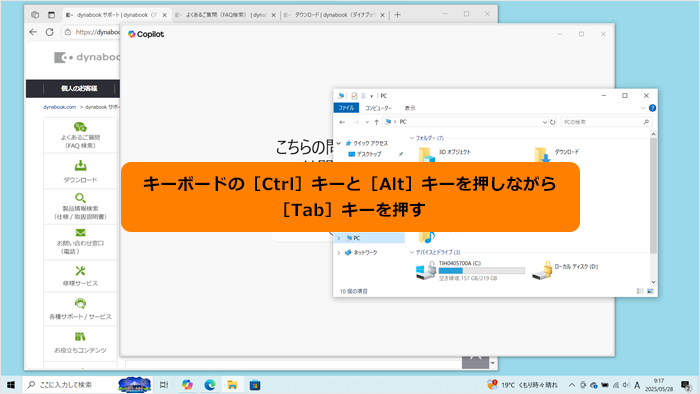The height and width of the screenshot is (394, 700).
Task: Open the taskbar clock showing 9:17
Action: (658, 385)
